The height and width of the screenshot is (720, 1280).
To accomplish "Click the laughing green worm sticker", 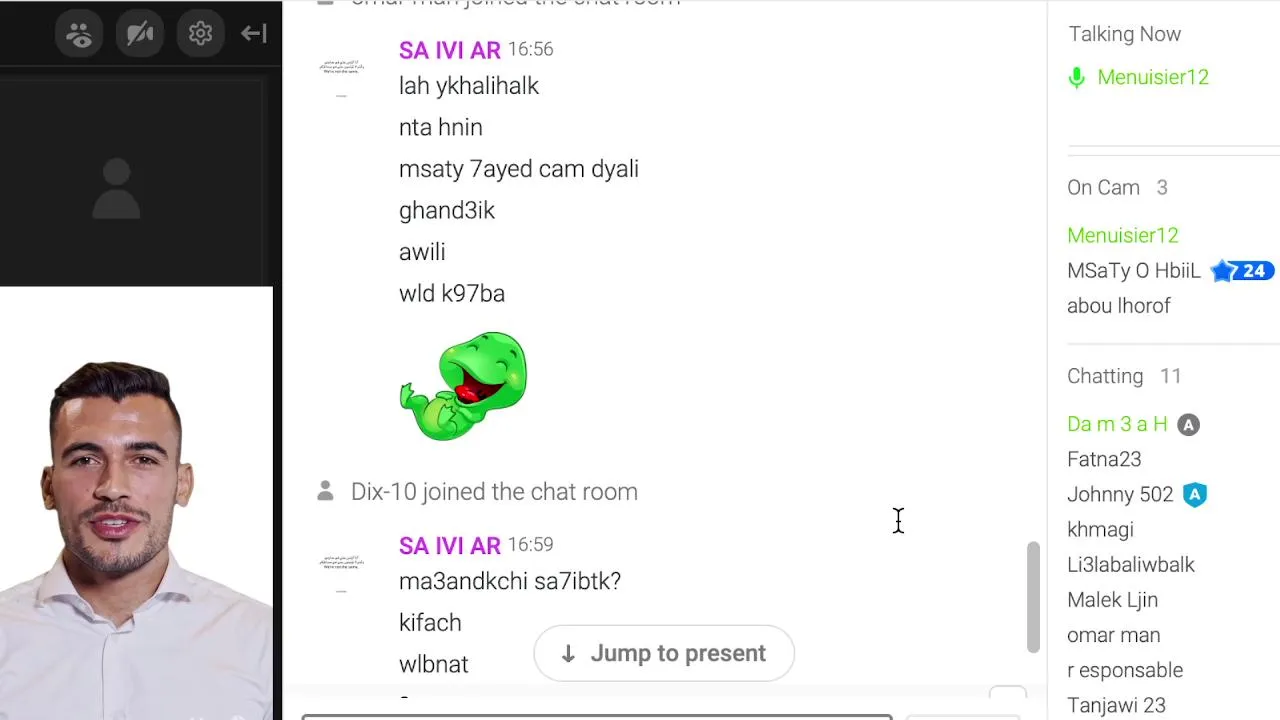I will (463, 387).
